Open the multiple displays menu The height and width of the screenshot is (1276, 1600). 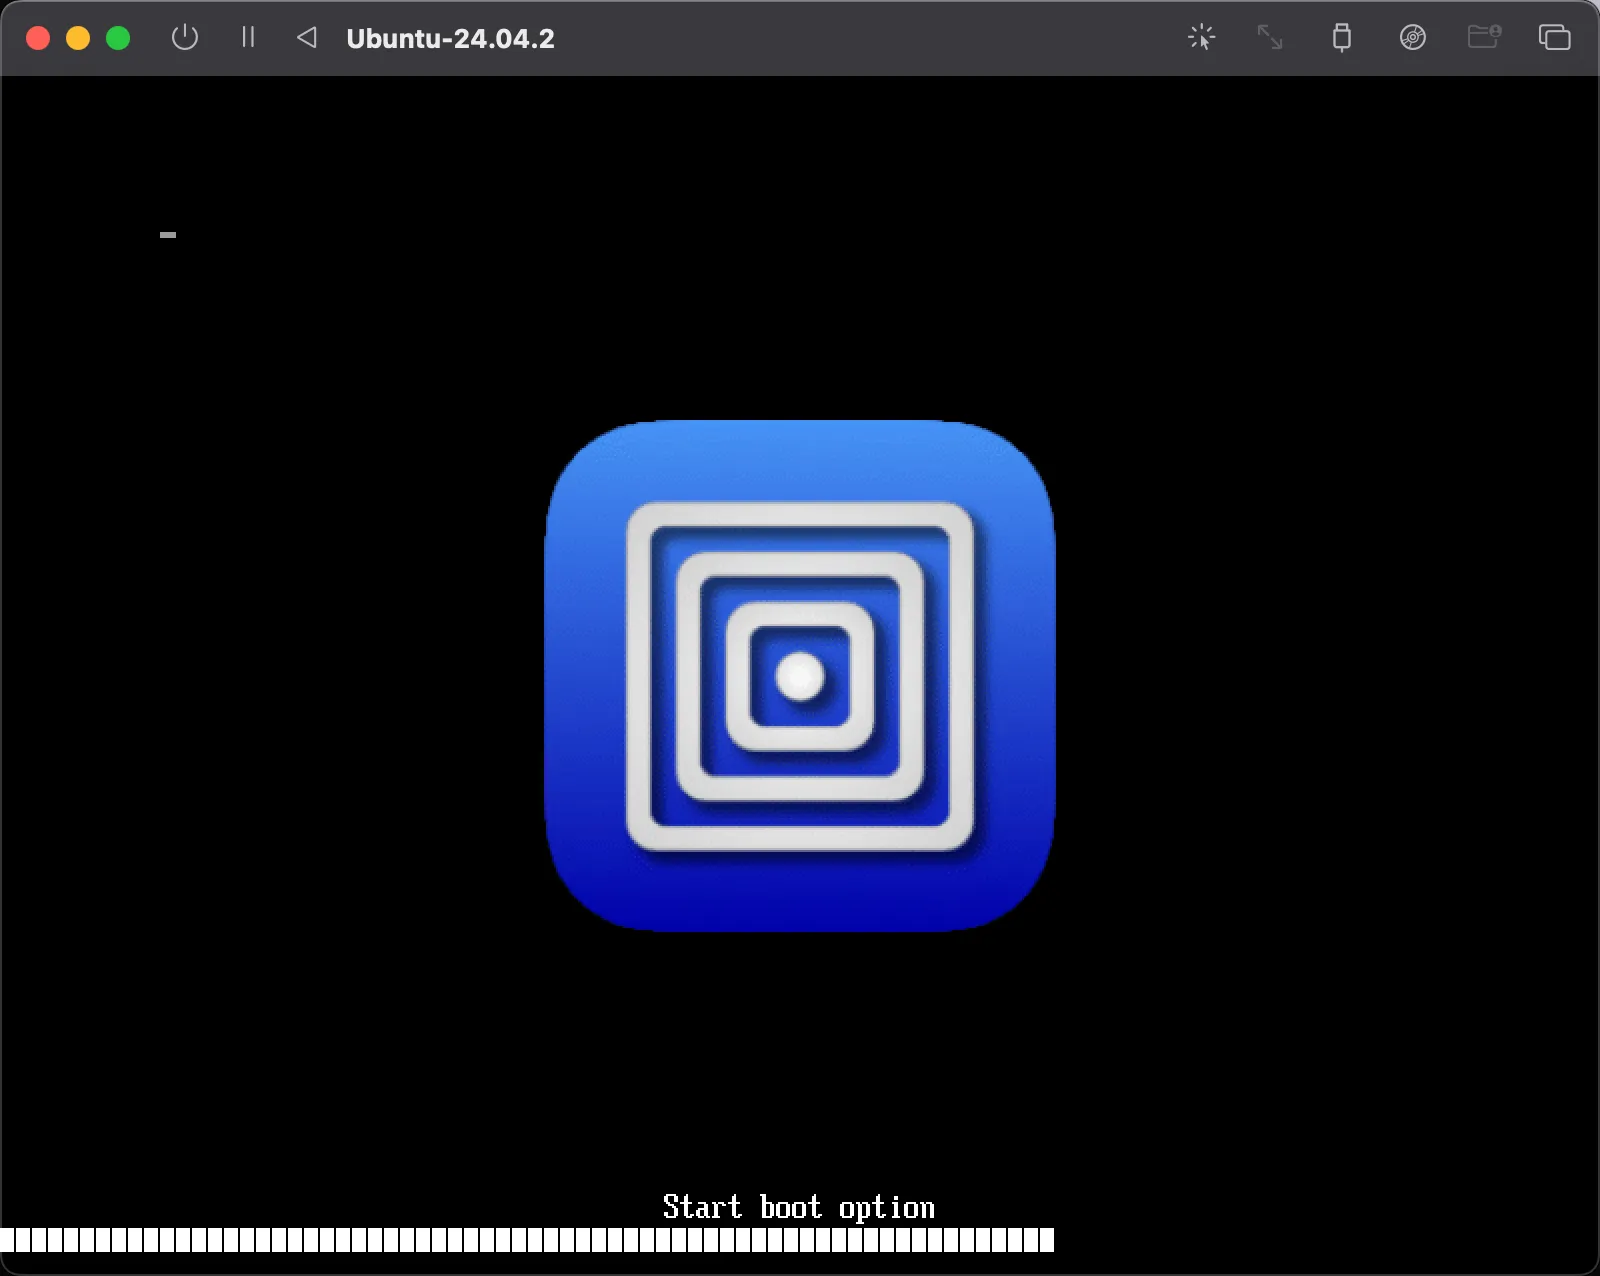[1555, 38]
